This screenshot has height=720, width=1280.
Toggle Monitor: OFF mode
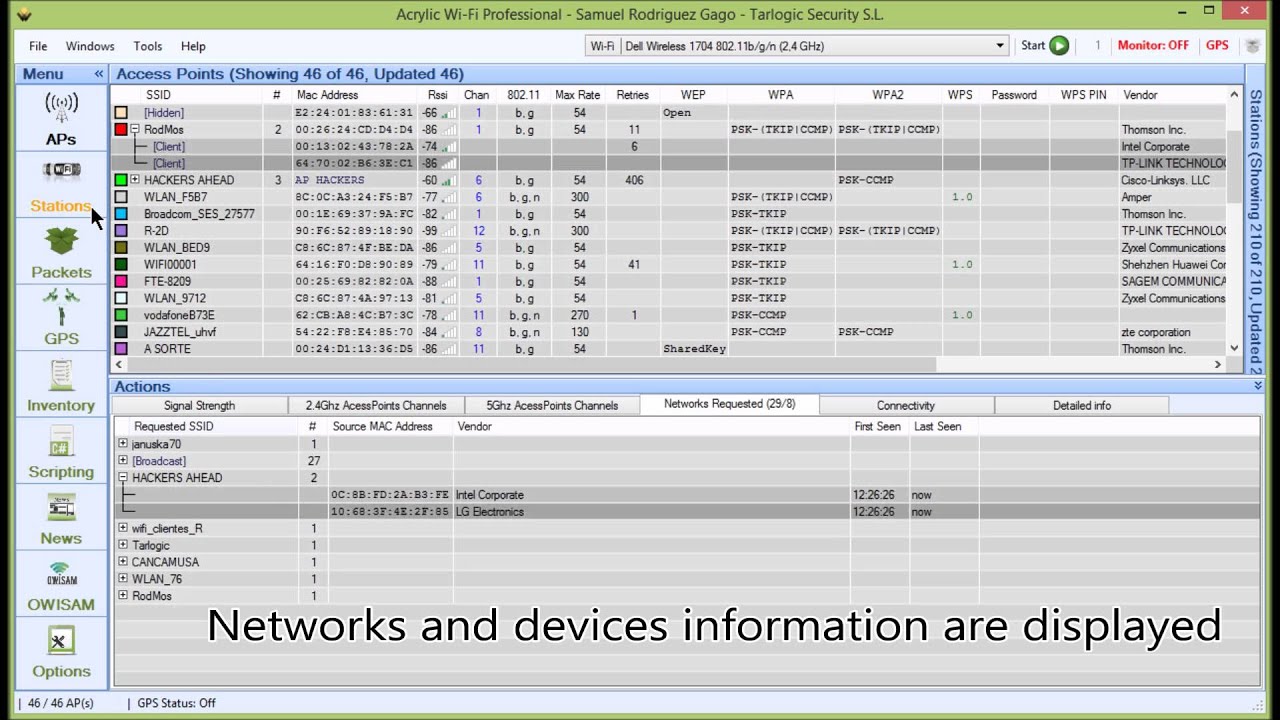1153,46
